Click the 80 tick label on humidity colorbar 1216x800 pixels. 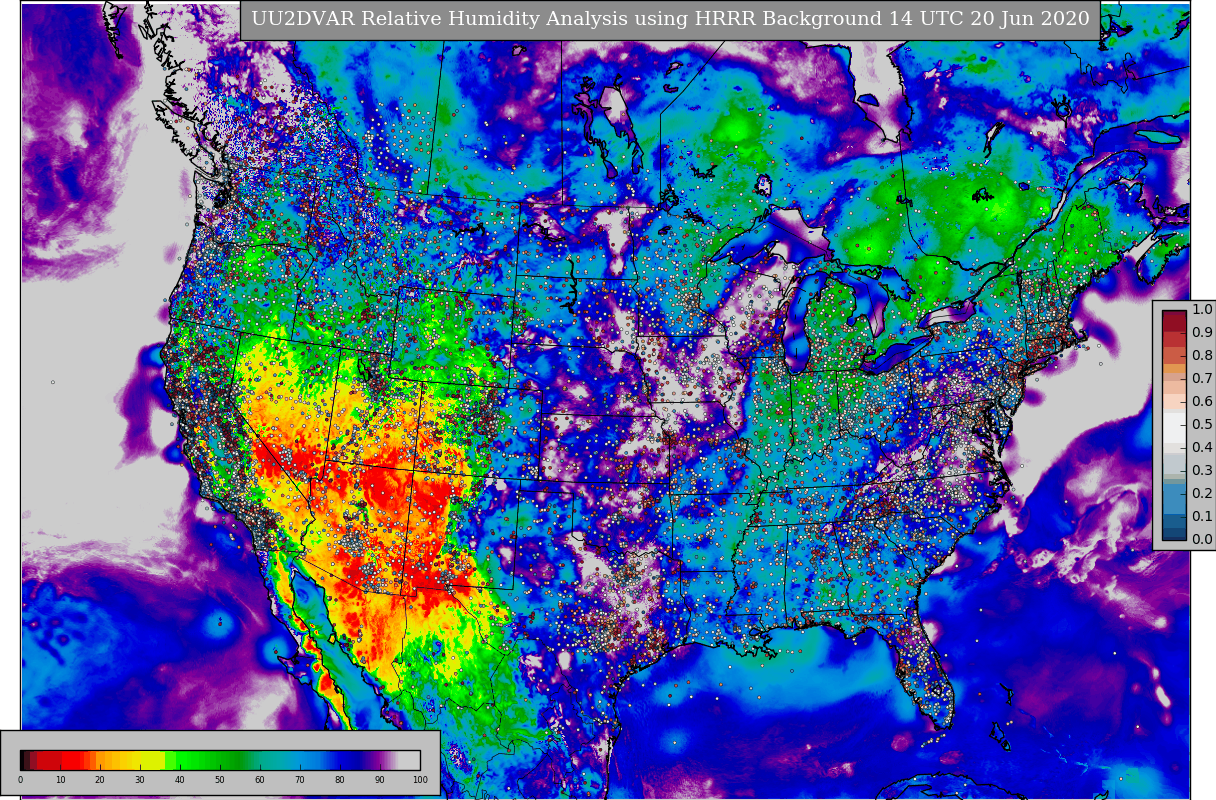[x=340, y=780]
